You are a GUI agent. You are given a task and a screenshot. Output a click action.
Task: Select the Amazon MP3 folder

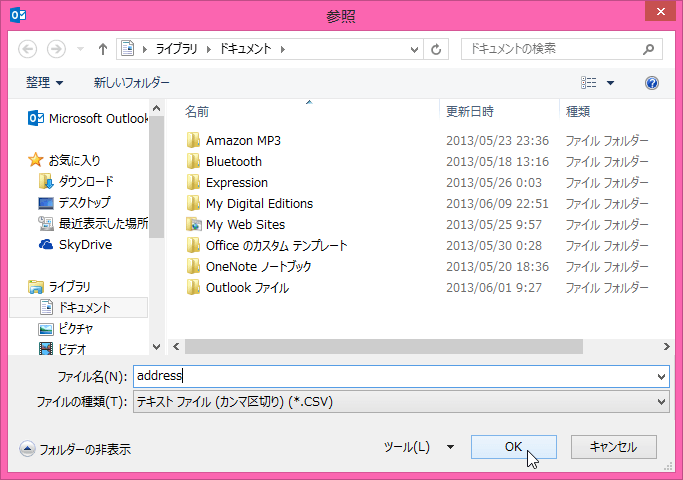point(243,141)
